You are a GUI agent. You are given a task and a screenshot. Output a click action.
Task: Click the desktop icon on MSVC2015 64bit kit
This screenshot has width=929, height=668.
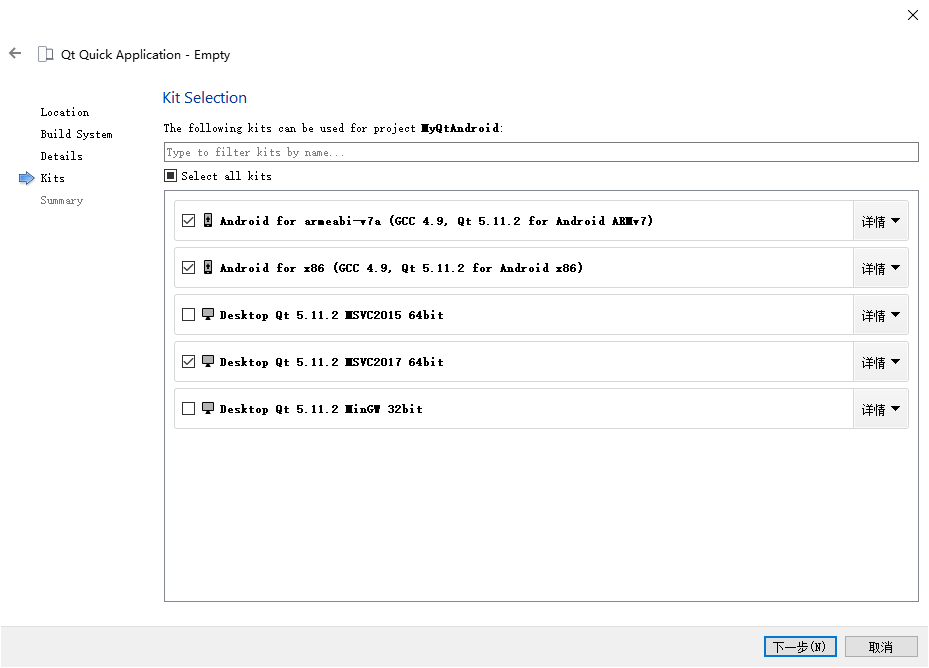[x=207, y=314]
